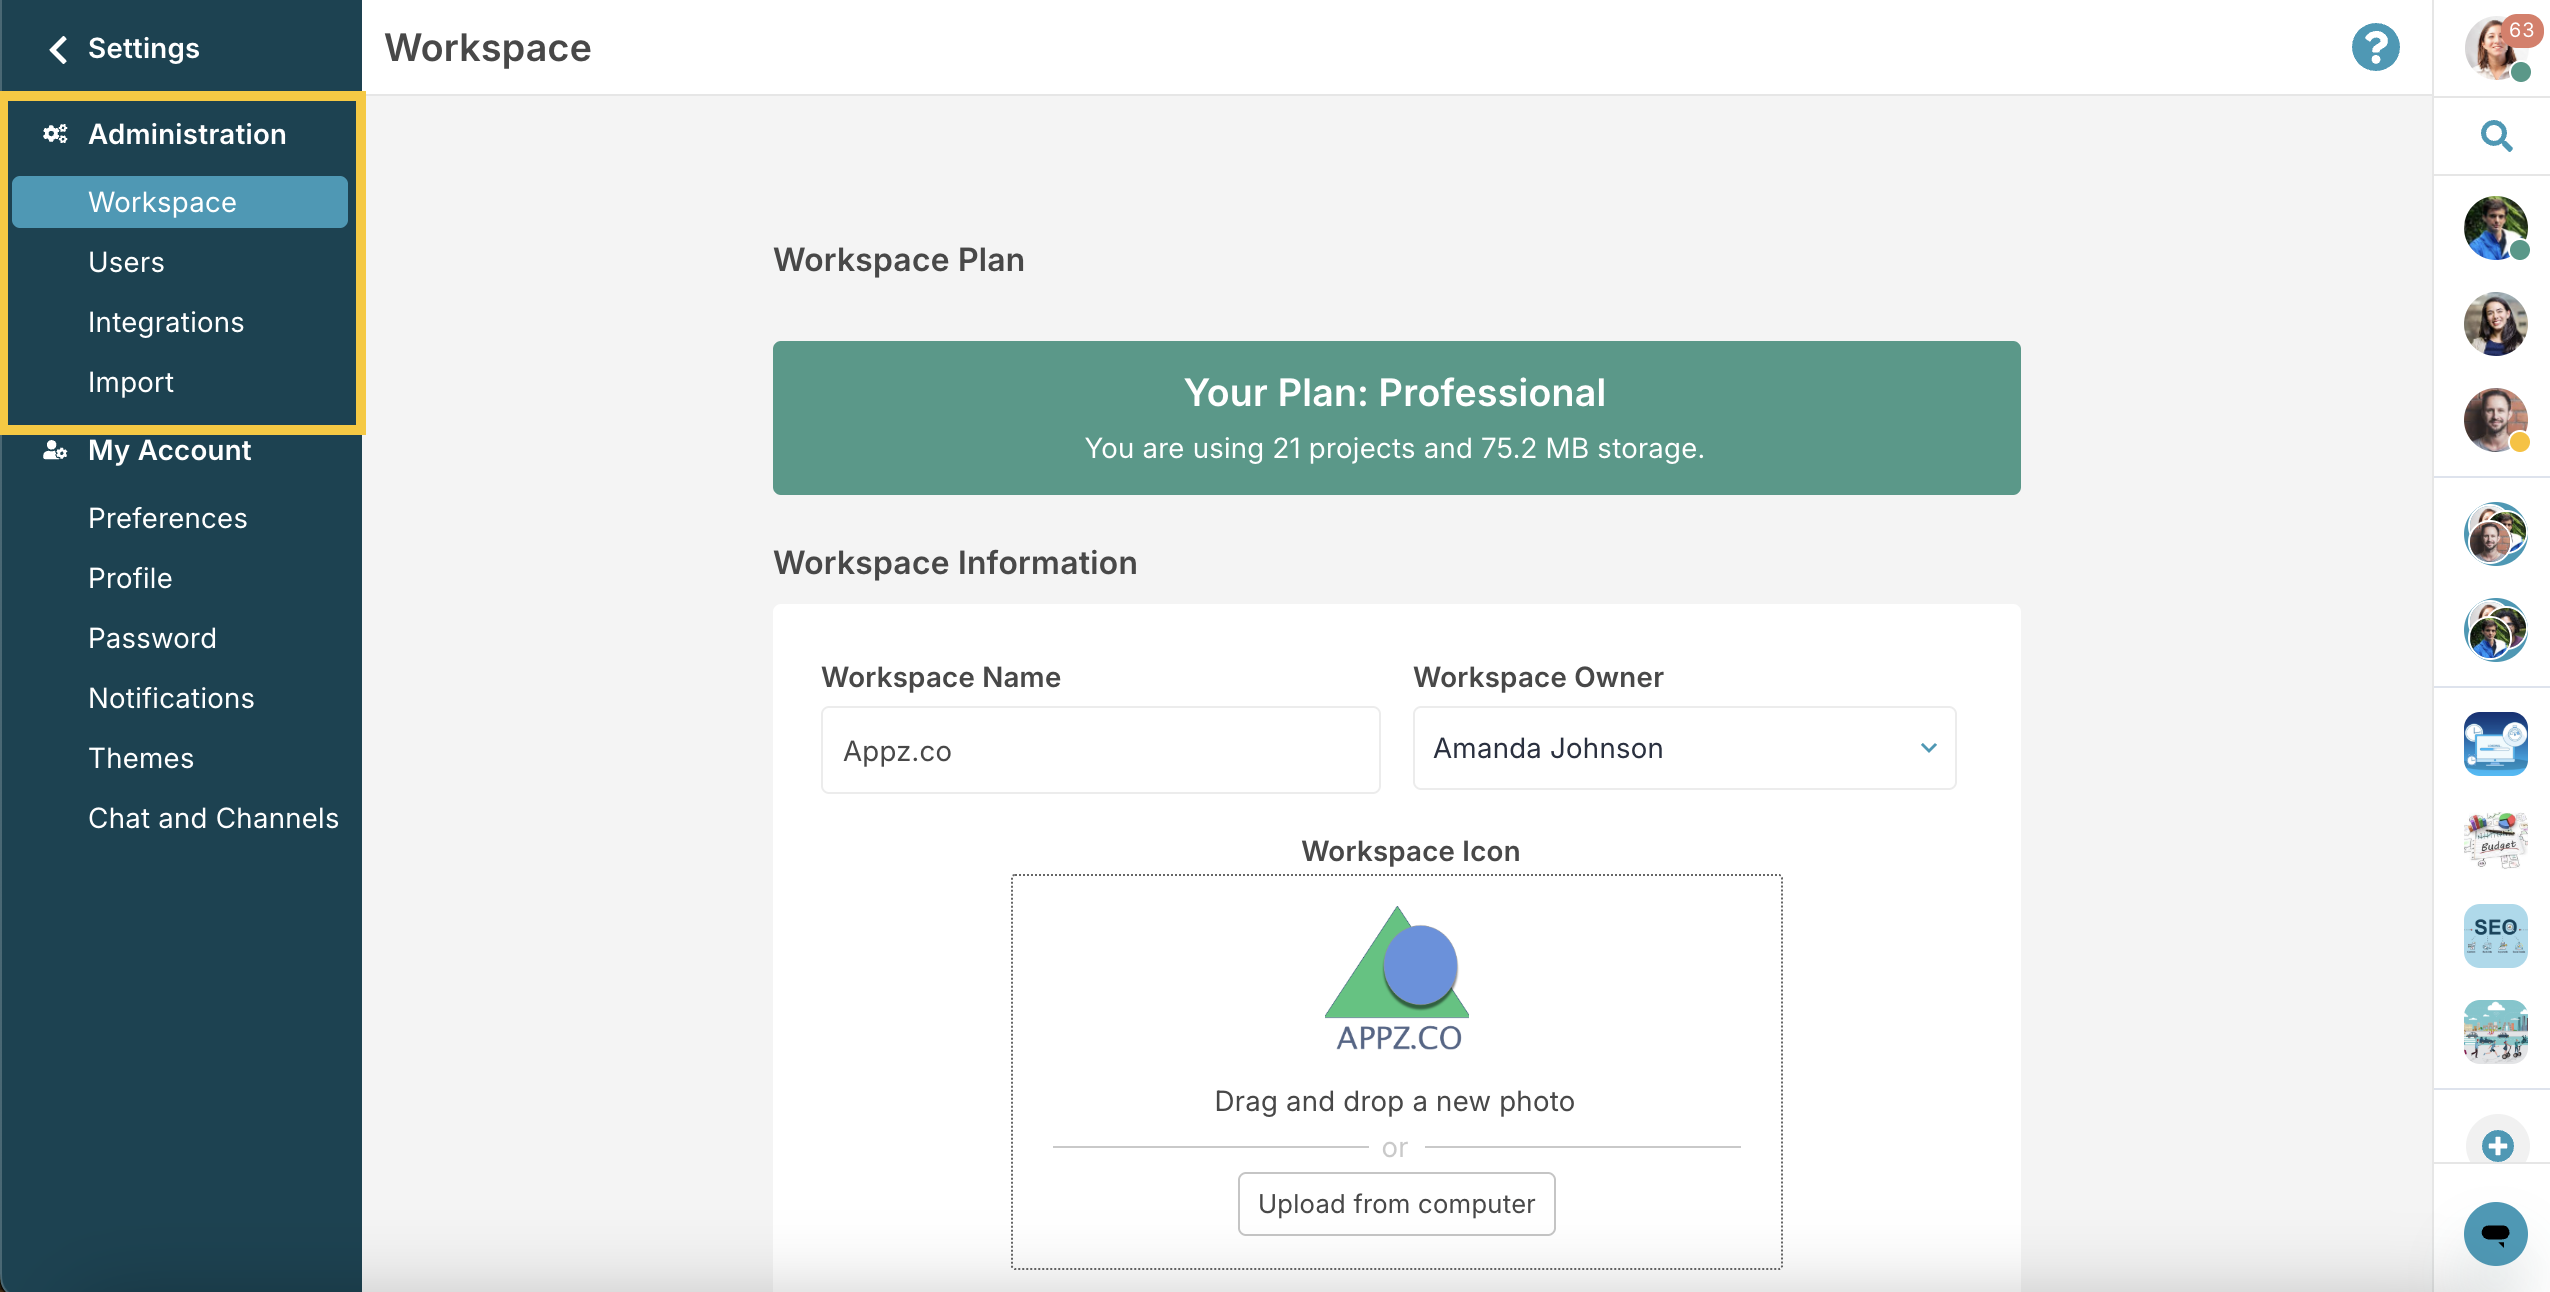Open the Integrations settings page
2550x1292 pixels.
coord(166,322)
